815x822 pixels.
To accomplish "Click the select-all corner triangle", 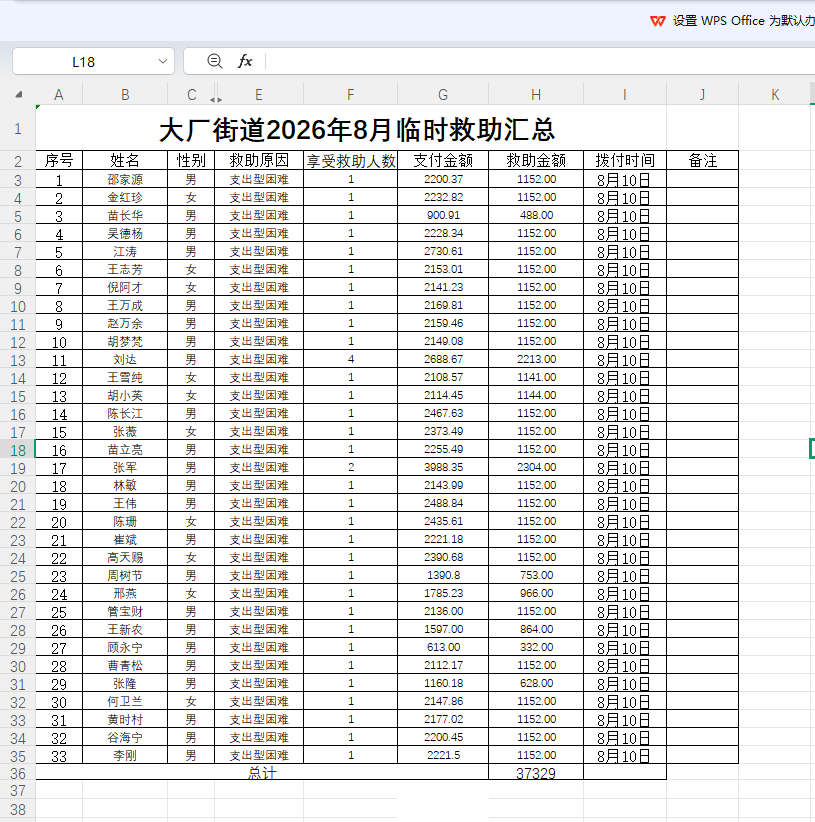I will coord(19,95).
